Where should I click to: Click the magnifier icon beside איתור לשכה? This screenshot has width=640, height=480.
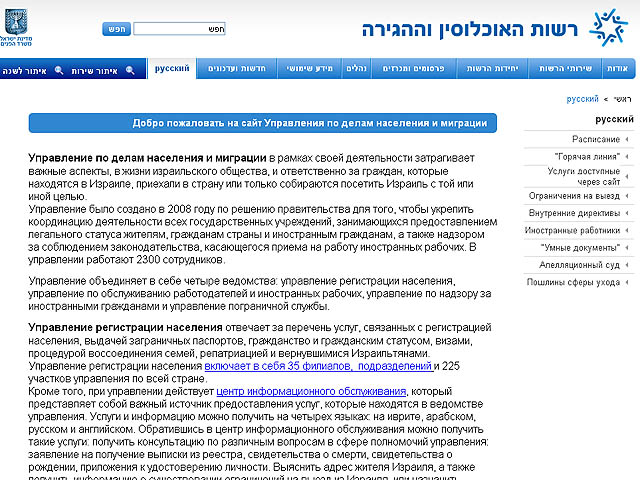pyautogui.click(x=59, y=71)
